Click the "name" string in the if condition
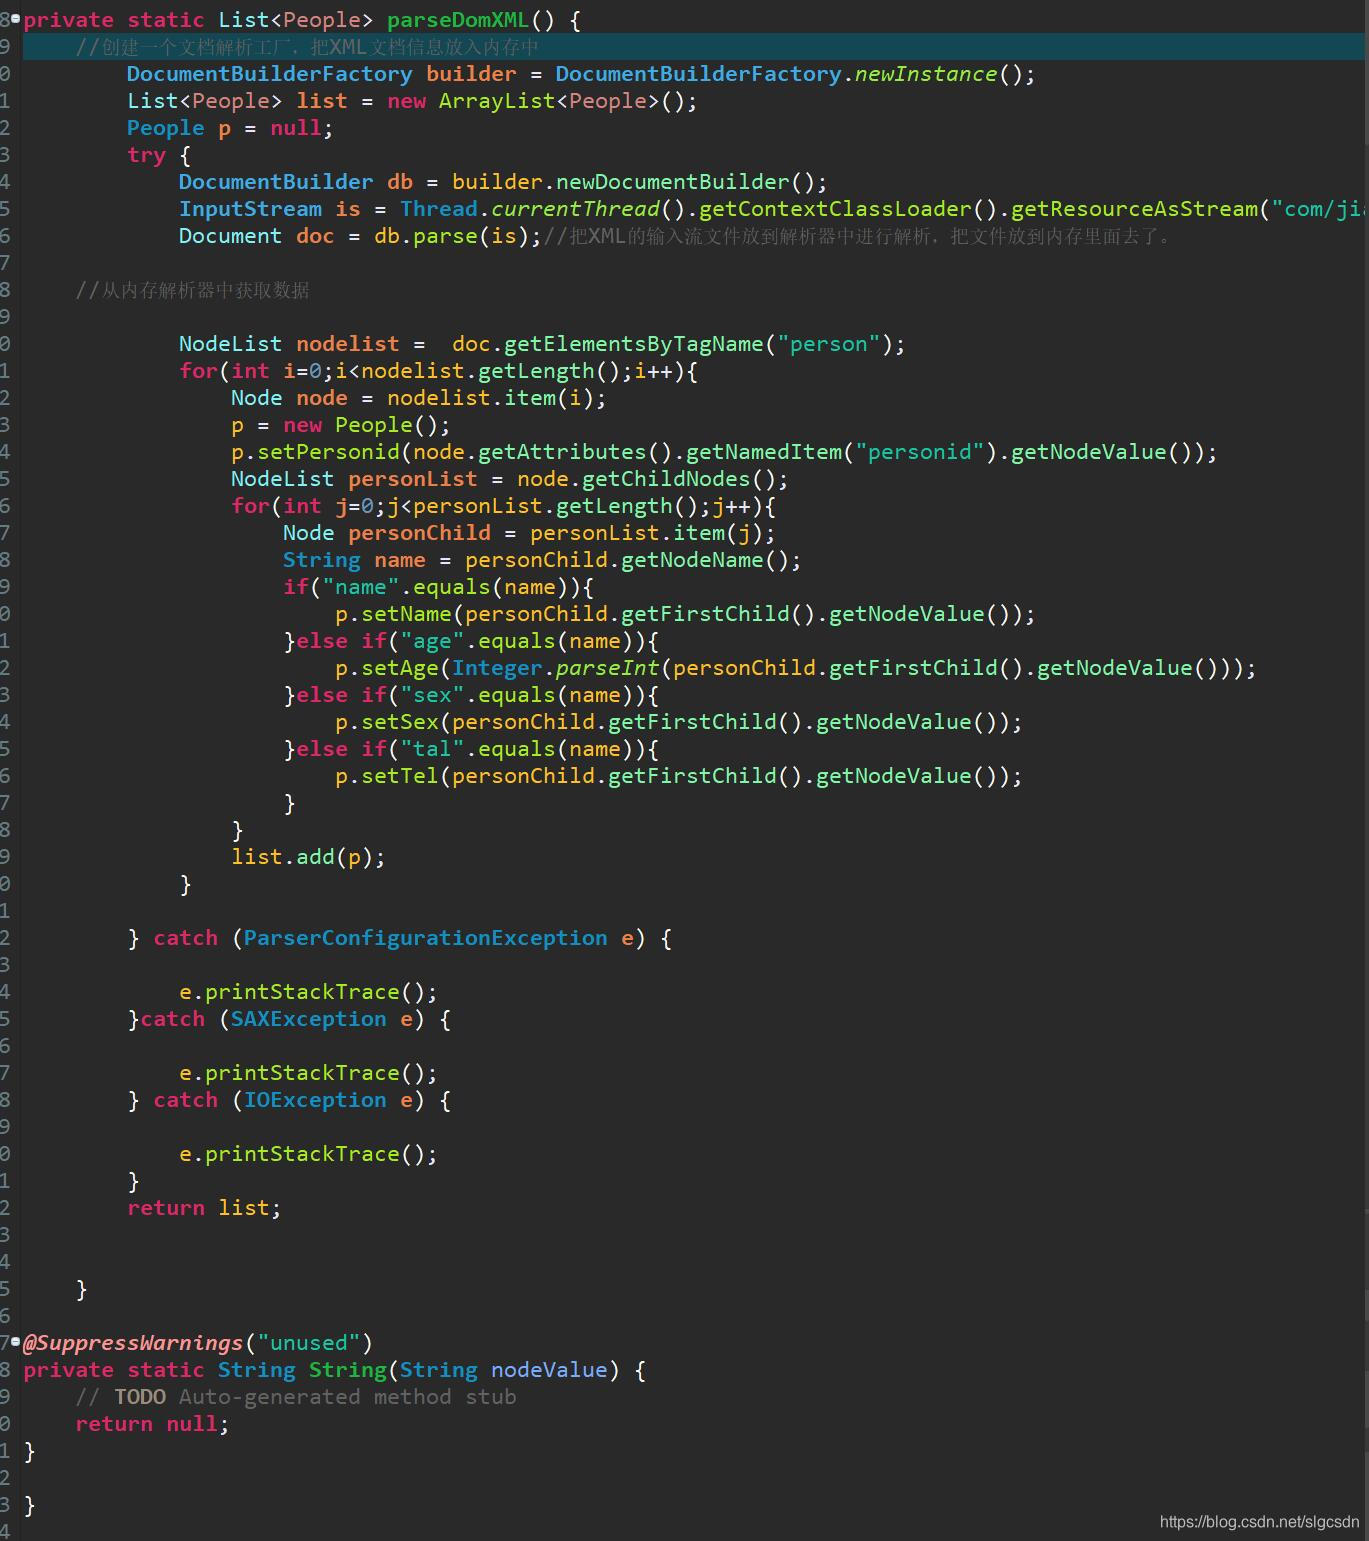1369x1541 pixels. pyautogui.click(x=361, y=587)
